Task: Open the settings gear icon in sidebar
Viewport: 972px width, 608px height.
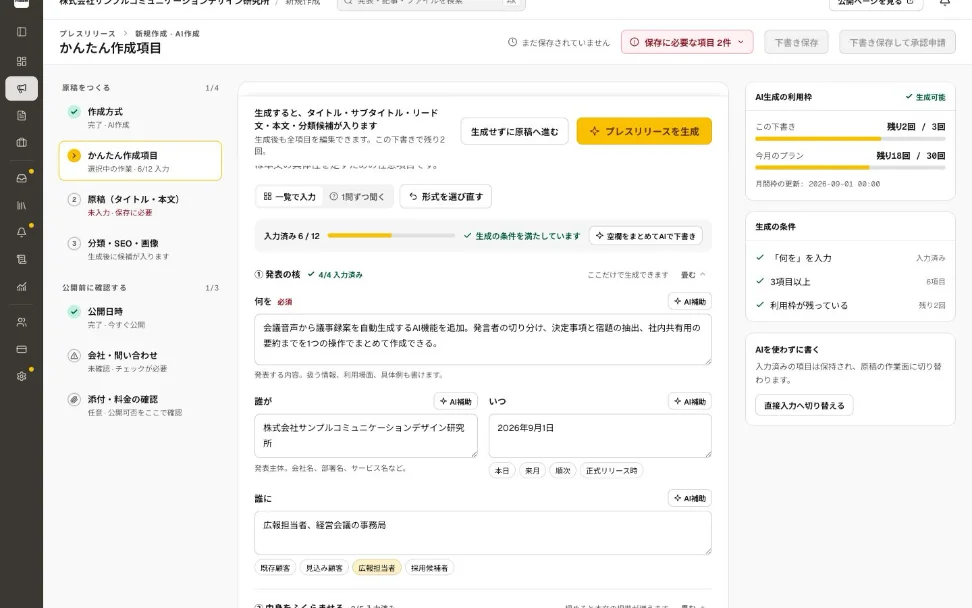Action: click(21, 376)
